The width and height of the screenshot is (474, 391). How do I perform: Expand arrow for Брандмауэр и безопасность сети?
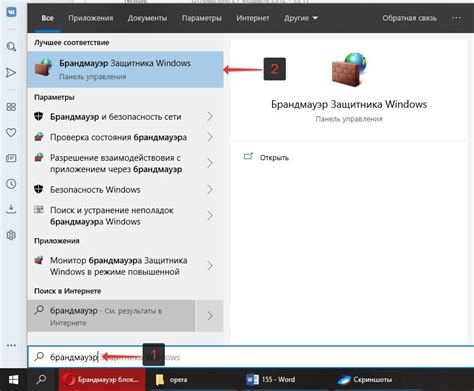pos(210,117)
